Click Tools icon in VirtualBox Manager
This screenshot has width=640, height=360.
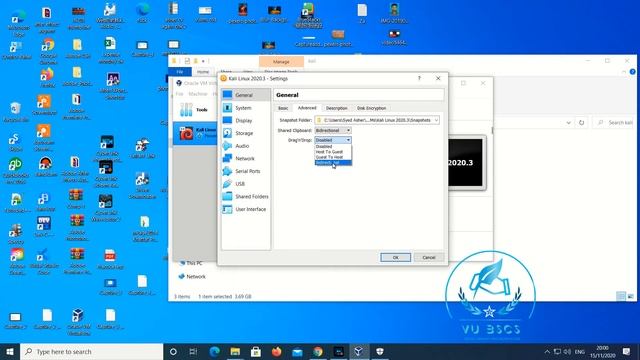coord(187,109)
